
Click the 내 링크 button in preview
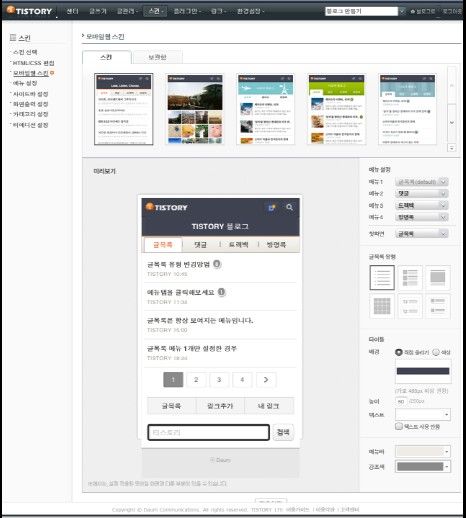pyautogui.click(x=269, y=406)
